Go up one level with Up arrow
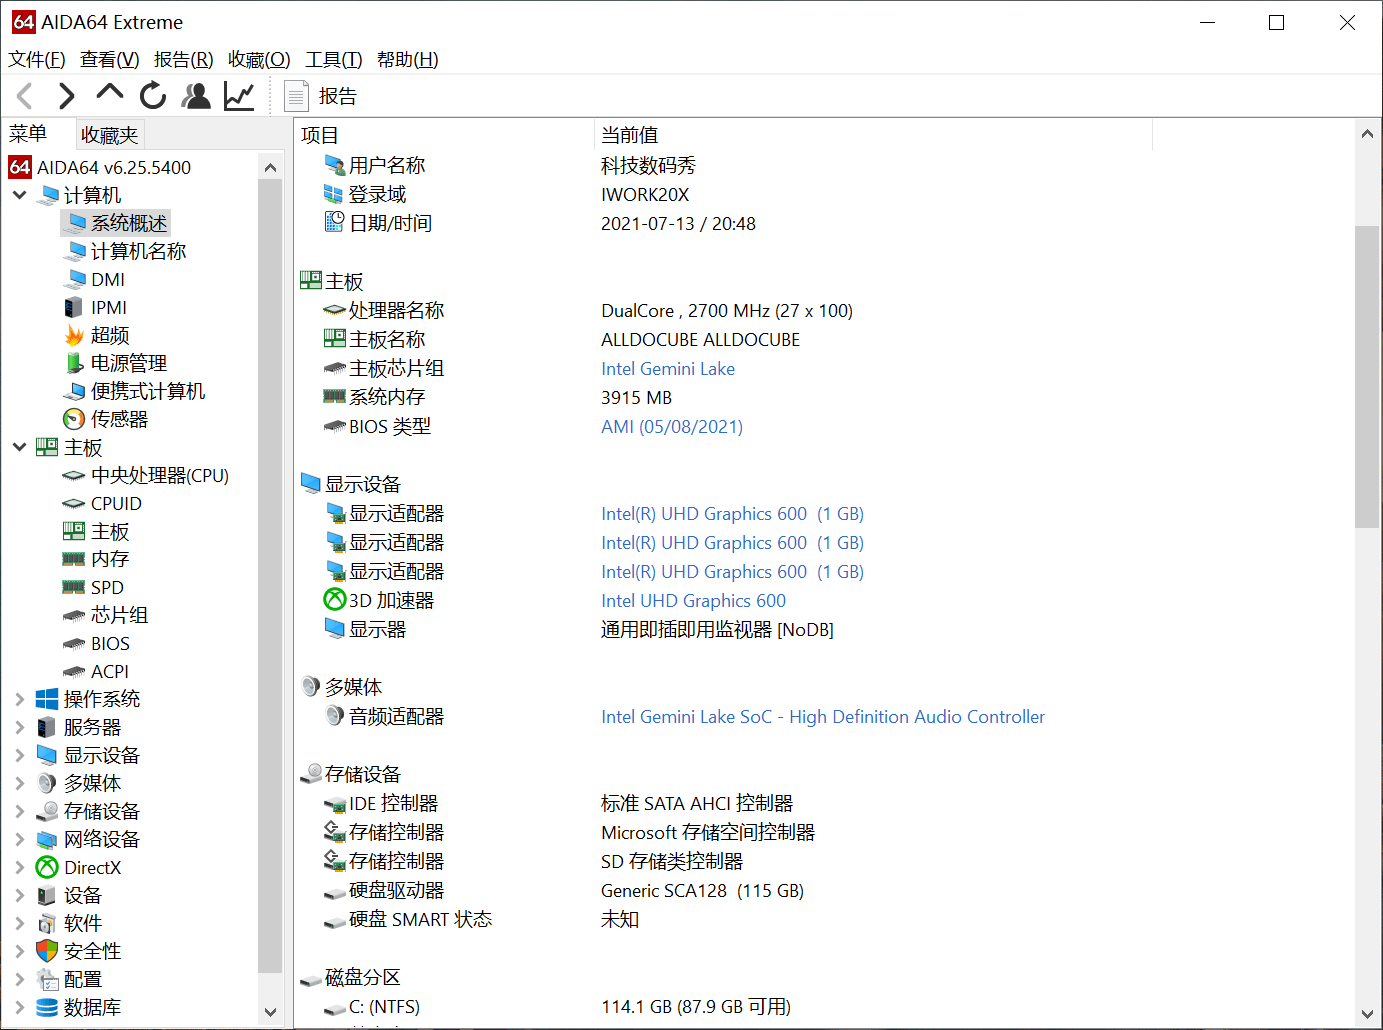1383x1030 pixels. (x=110, y=94)
